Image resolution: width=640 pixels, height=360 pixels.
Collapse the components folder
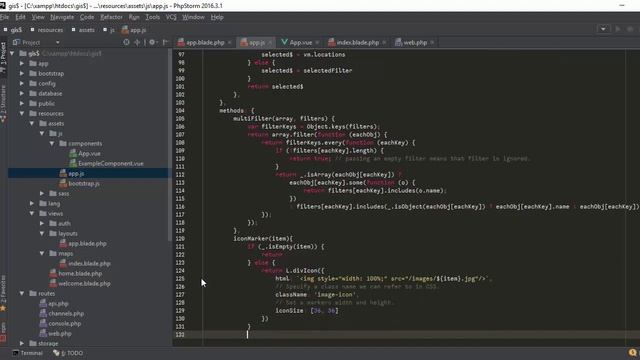[x=52, y=143]
